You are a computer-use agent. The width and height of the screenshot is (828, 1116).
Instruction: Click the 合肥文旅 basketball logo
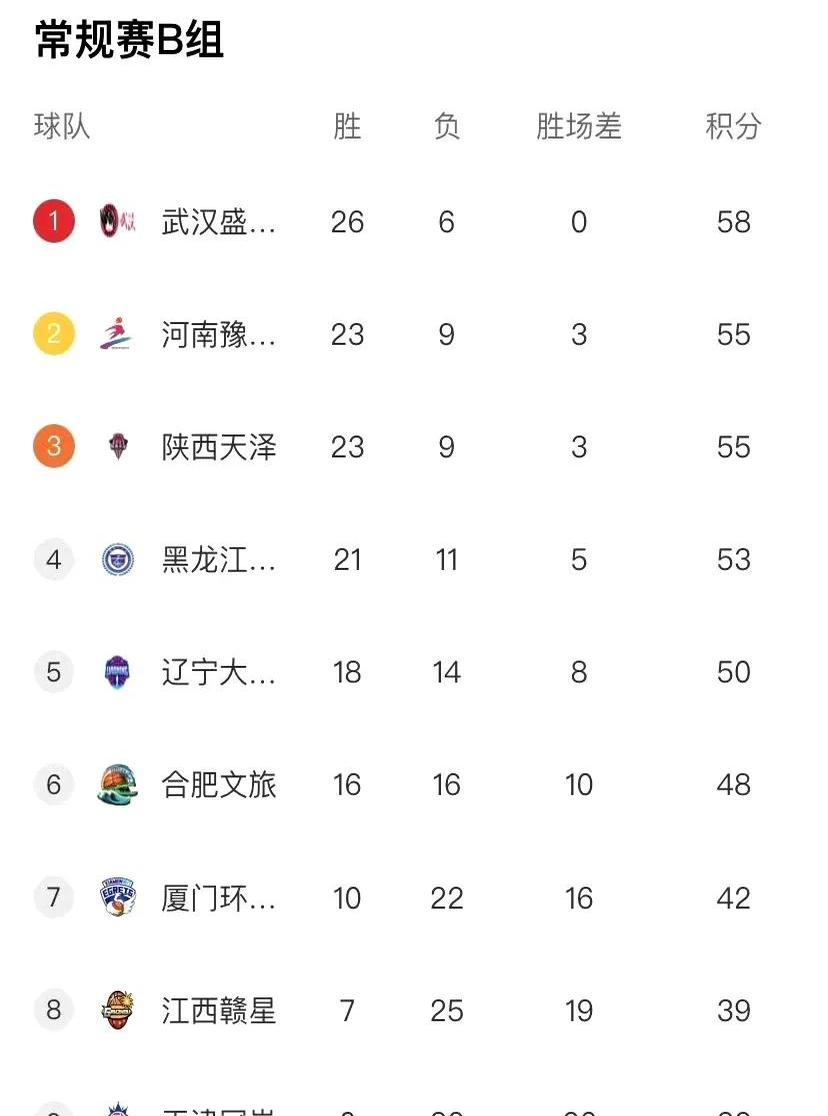117,784
